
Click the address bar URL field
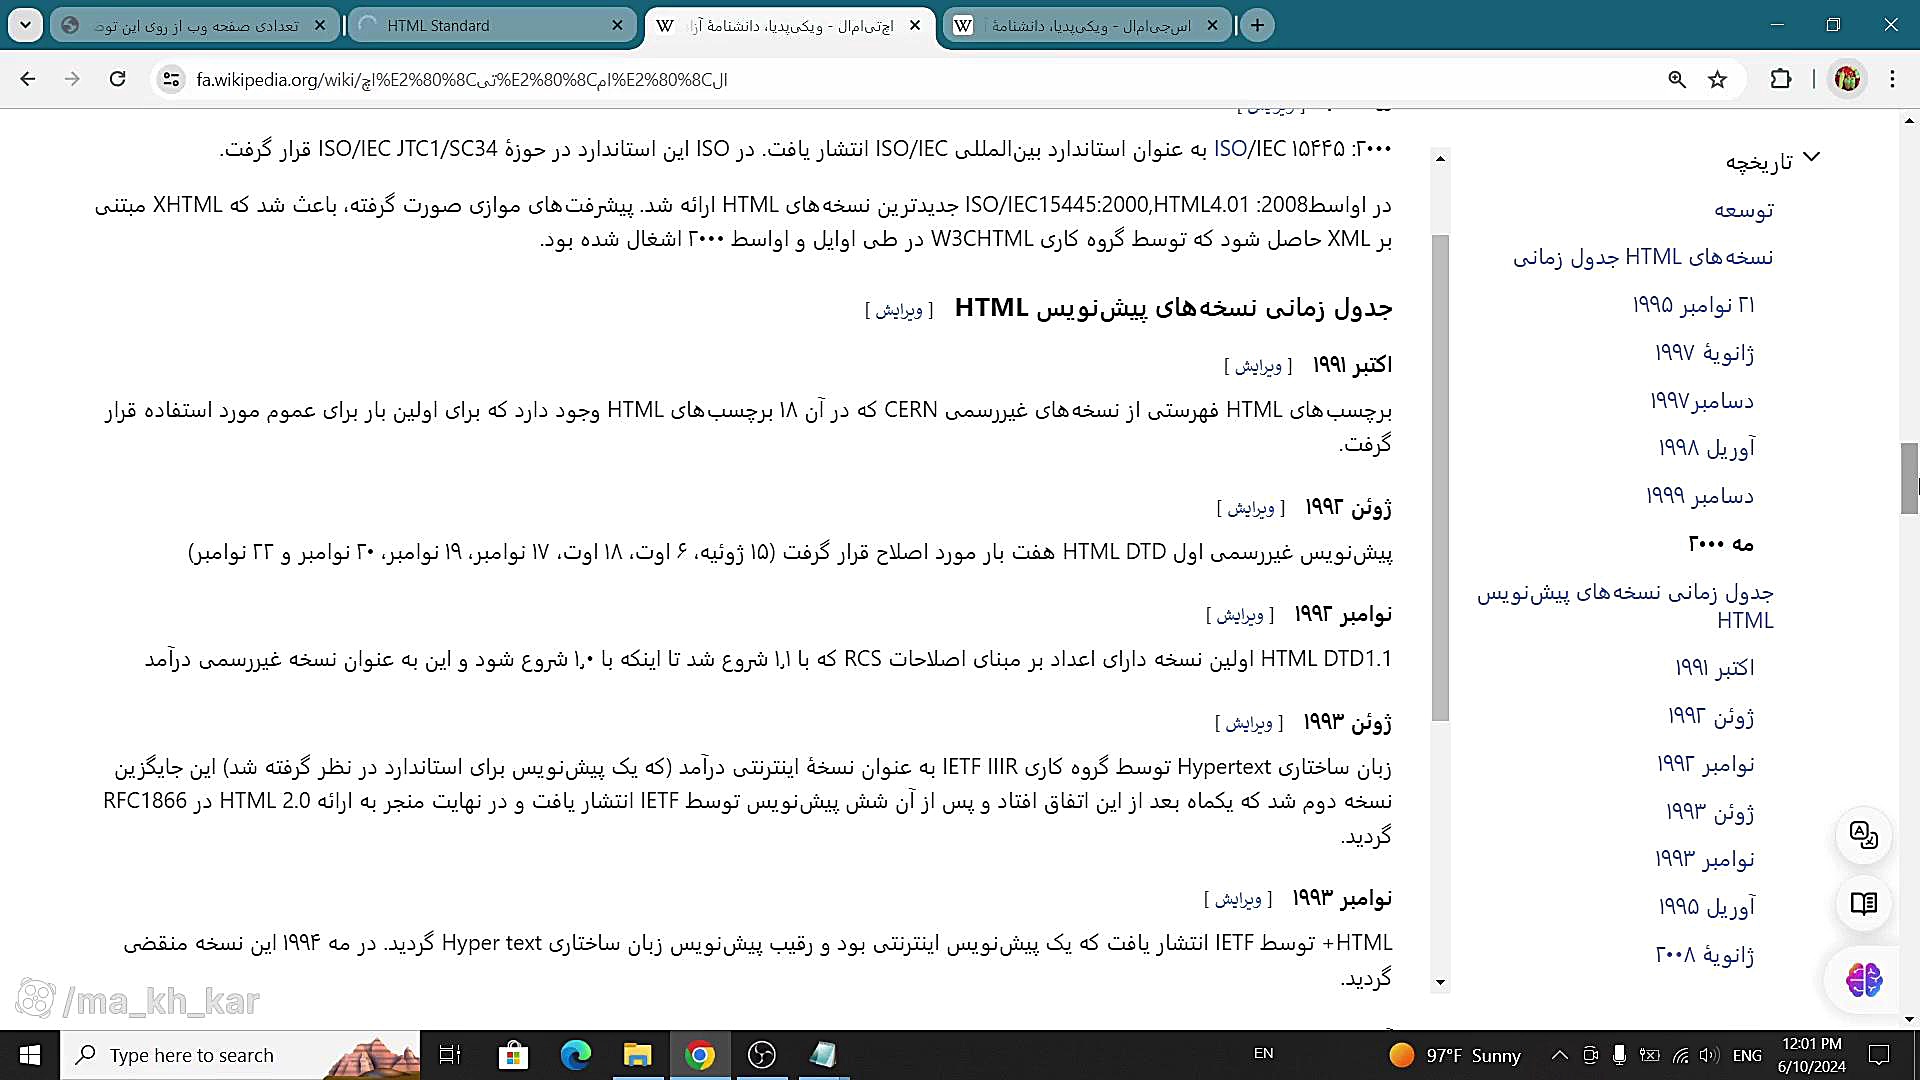point(900,79)
